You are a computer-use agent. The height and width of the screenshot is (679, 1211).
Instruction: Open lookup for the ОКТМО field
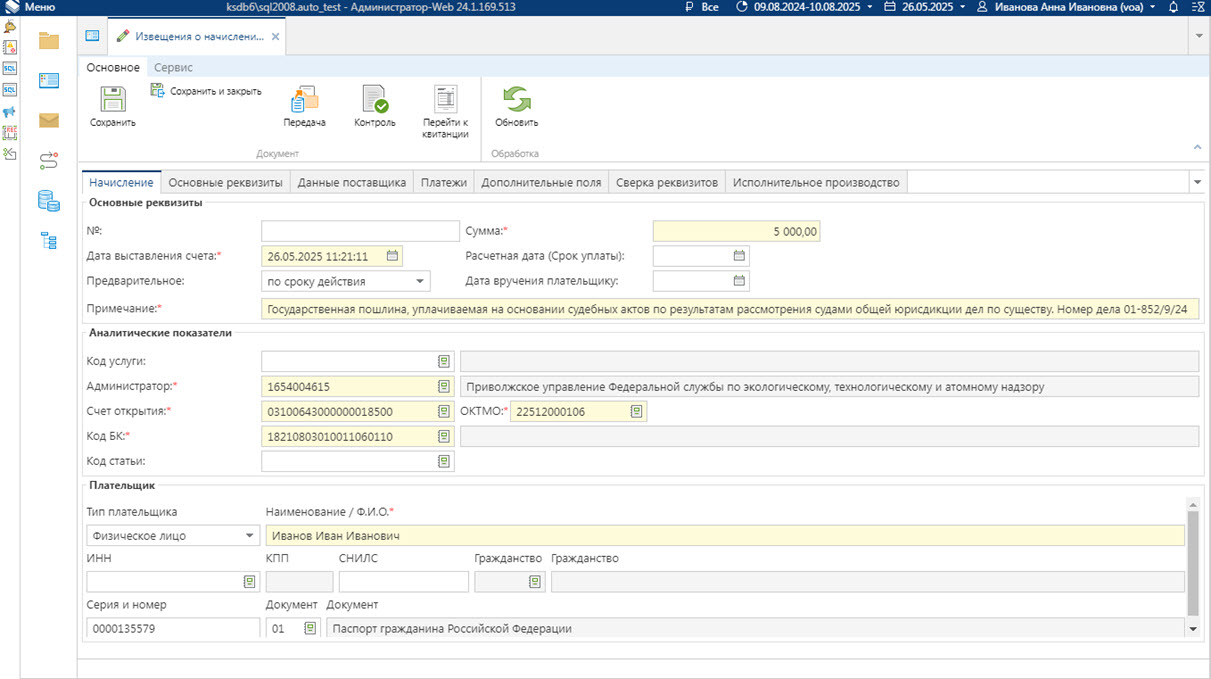(x=636, y=411)
